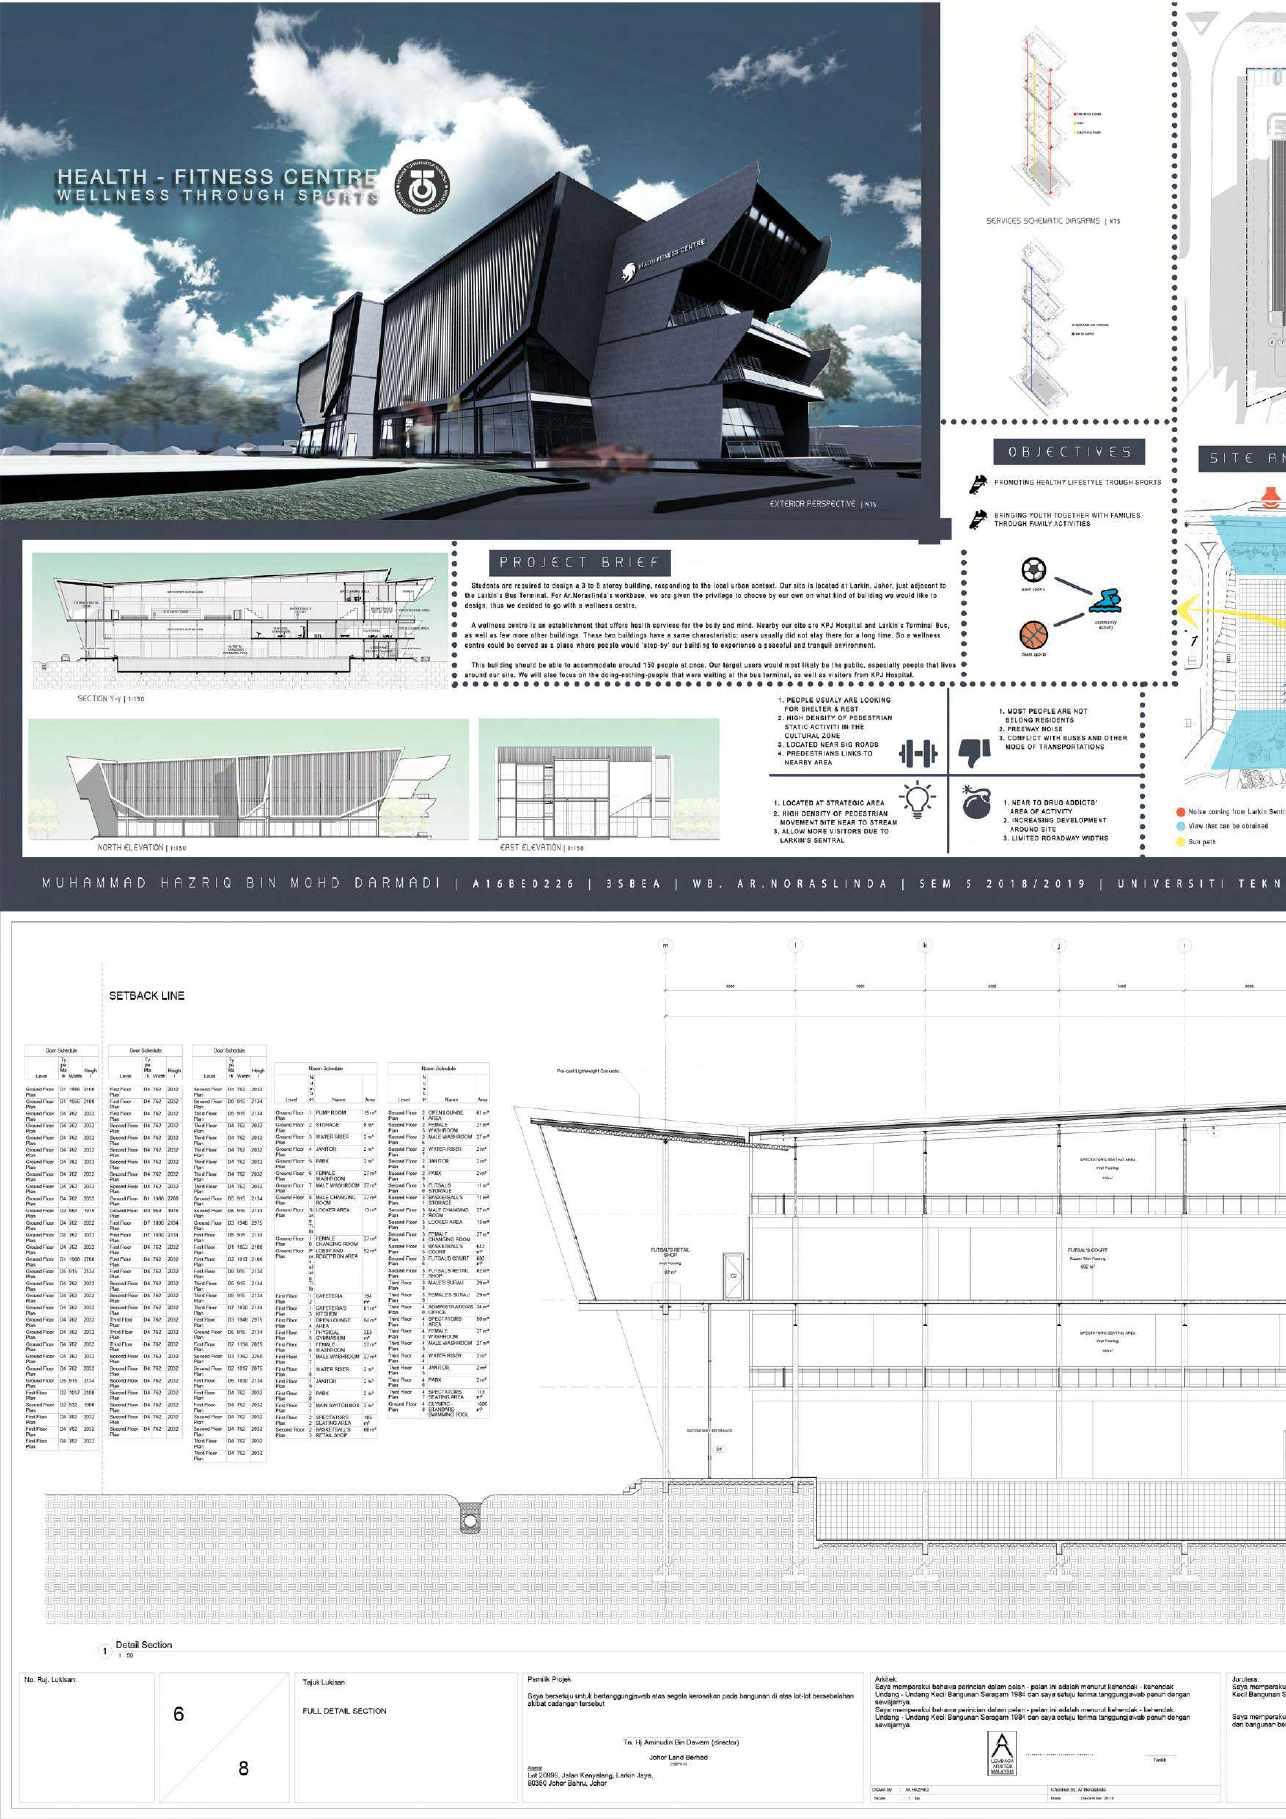The height and width of the screenshot is (1819, 1286).
Task: Open the North Elevation drawing
Action: [248, 779]
